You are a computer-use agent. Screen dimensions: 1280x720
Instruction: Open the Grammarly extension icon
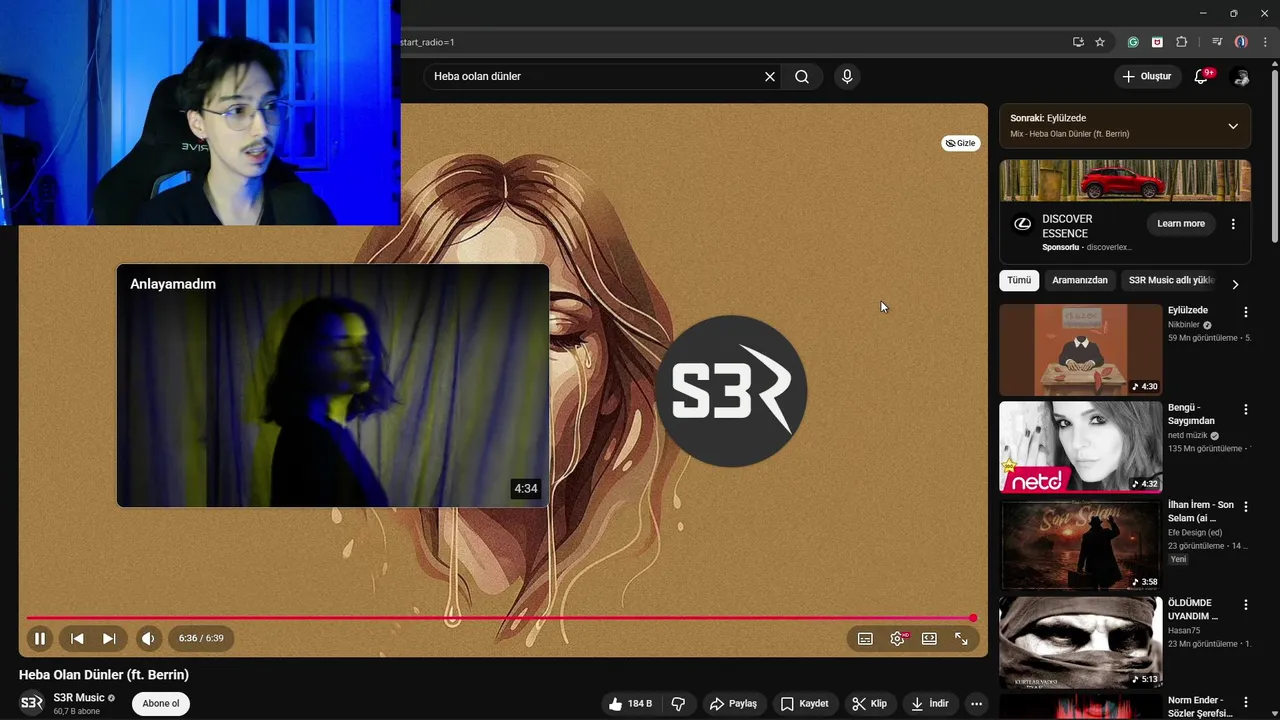click(1133, 42)
